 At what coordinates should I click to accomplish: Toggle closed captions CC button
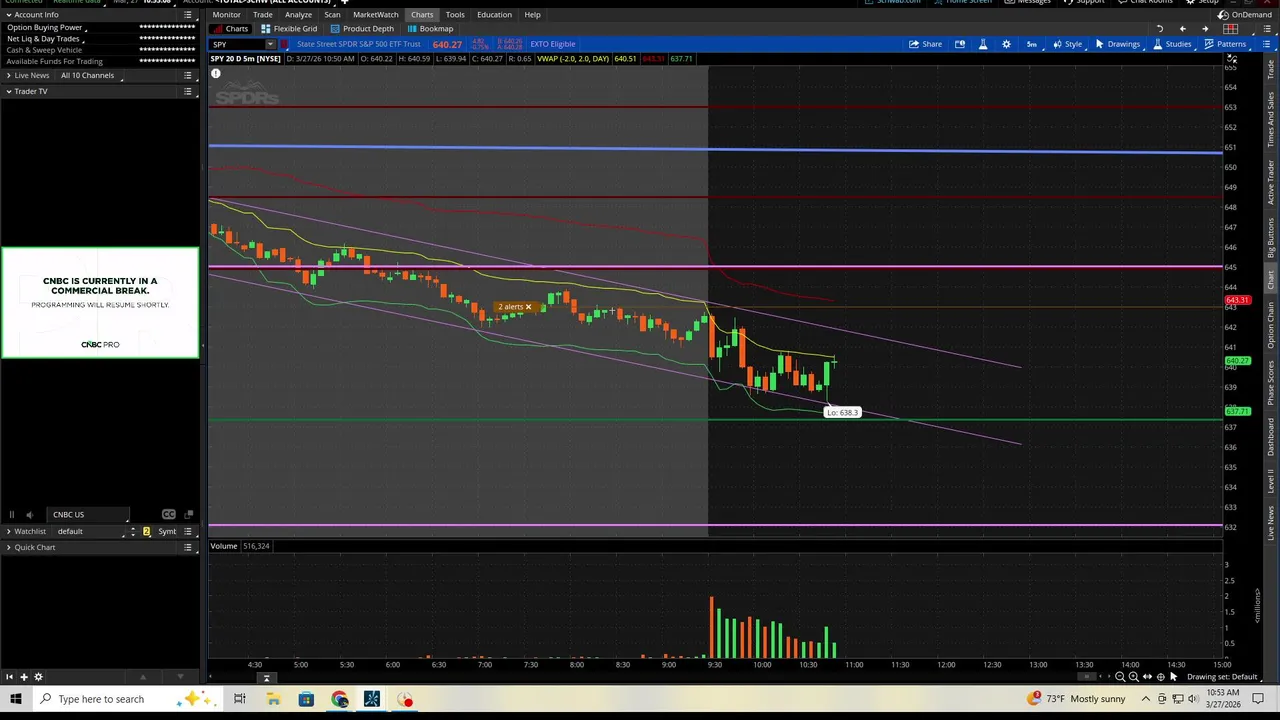168,515
